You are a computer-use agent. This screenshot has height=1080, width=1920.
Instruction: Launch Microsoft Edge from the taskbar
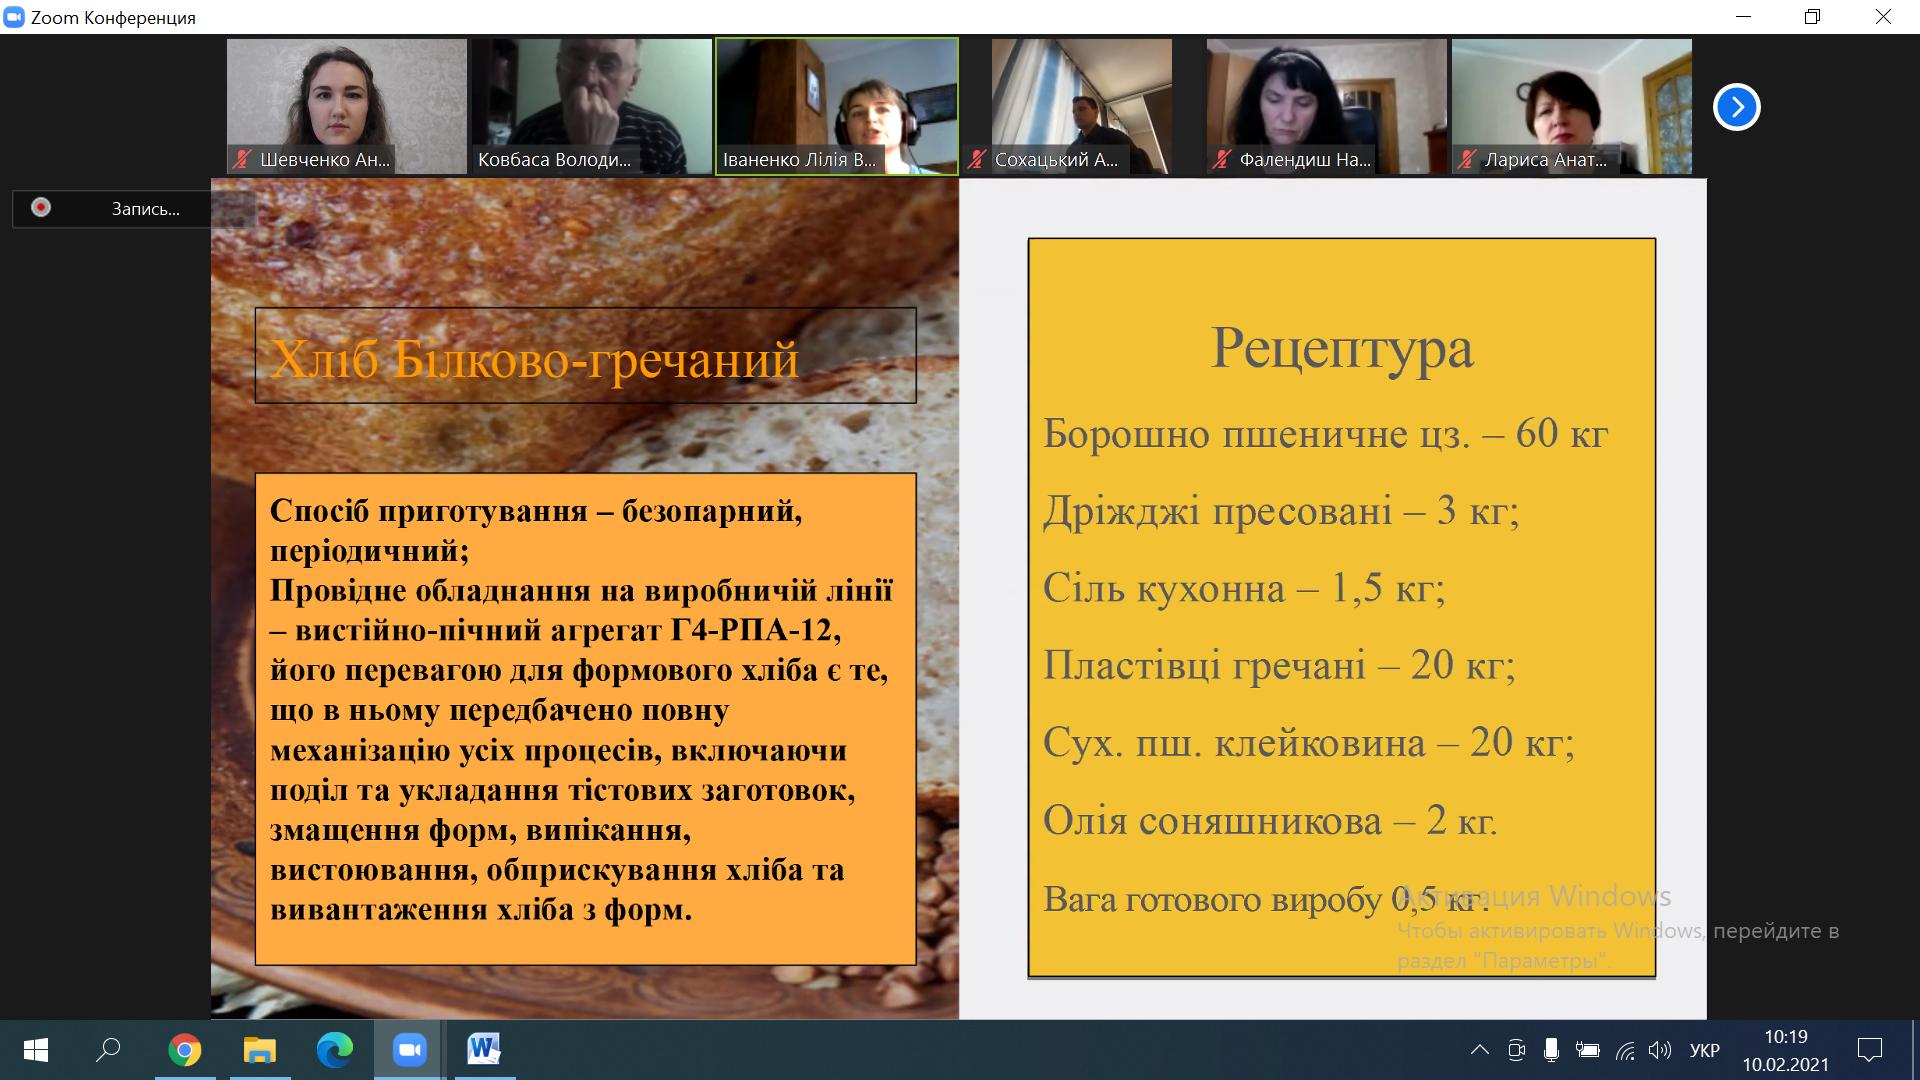pyautogui.click(x=334, y=1050)
